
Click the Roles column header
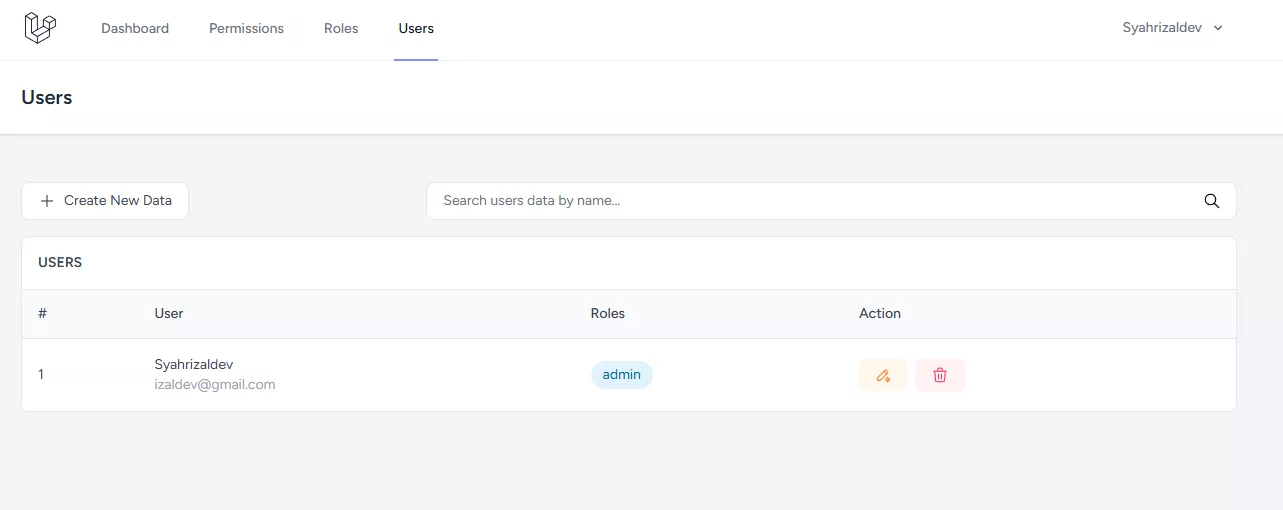607,314
